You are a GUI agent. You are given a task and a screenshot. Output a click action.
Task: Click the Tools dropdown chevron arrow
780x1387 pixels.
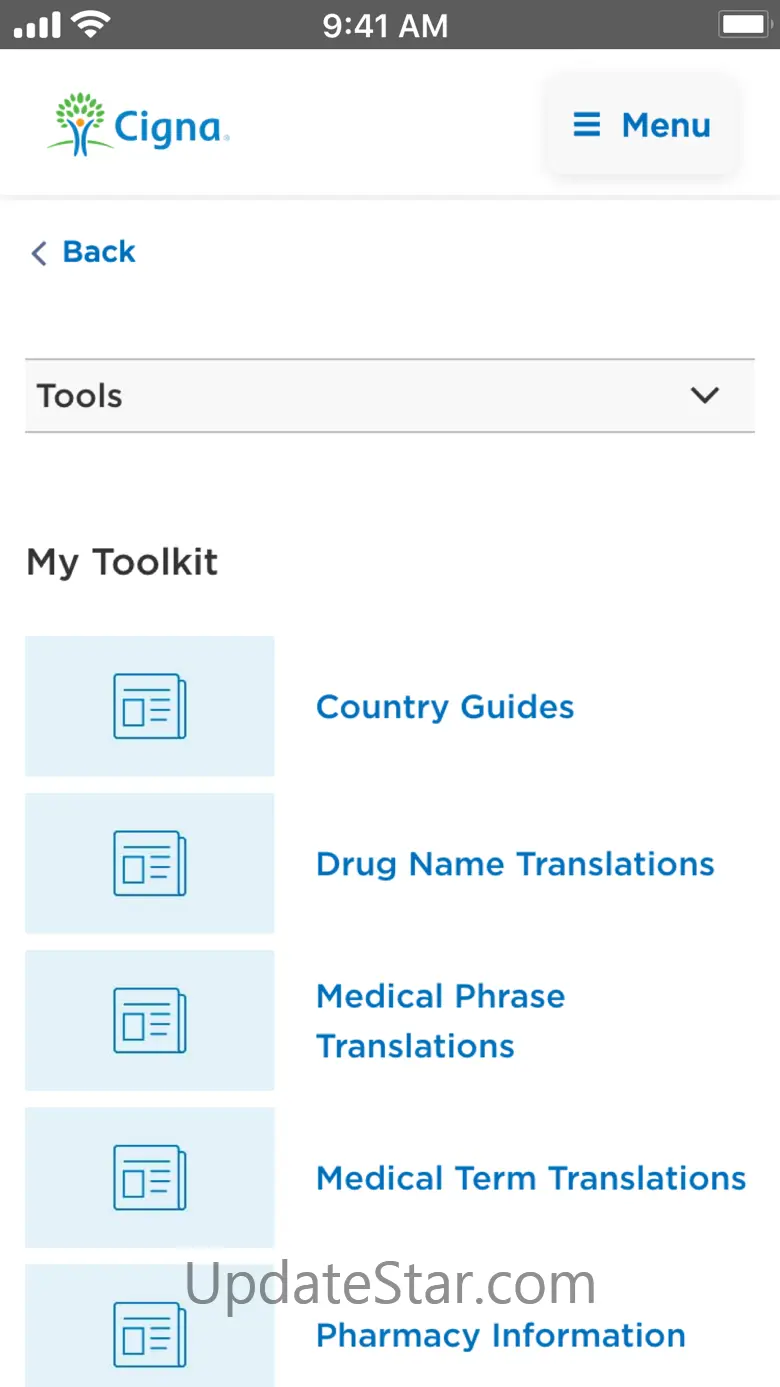coord(704,396)
